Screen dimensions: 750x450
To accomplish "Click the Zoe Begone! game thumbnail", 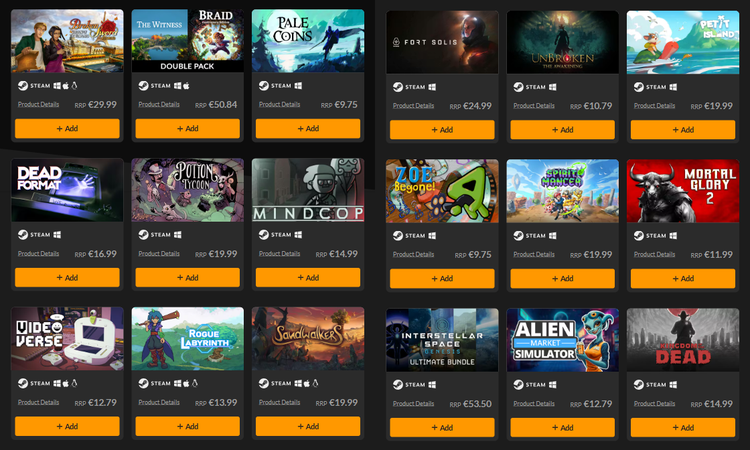I will tap(442, 191).
